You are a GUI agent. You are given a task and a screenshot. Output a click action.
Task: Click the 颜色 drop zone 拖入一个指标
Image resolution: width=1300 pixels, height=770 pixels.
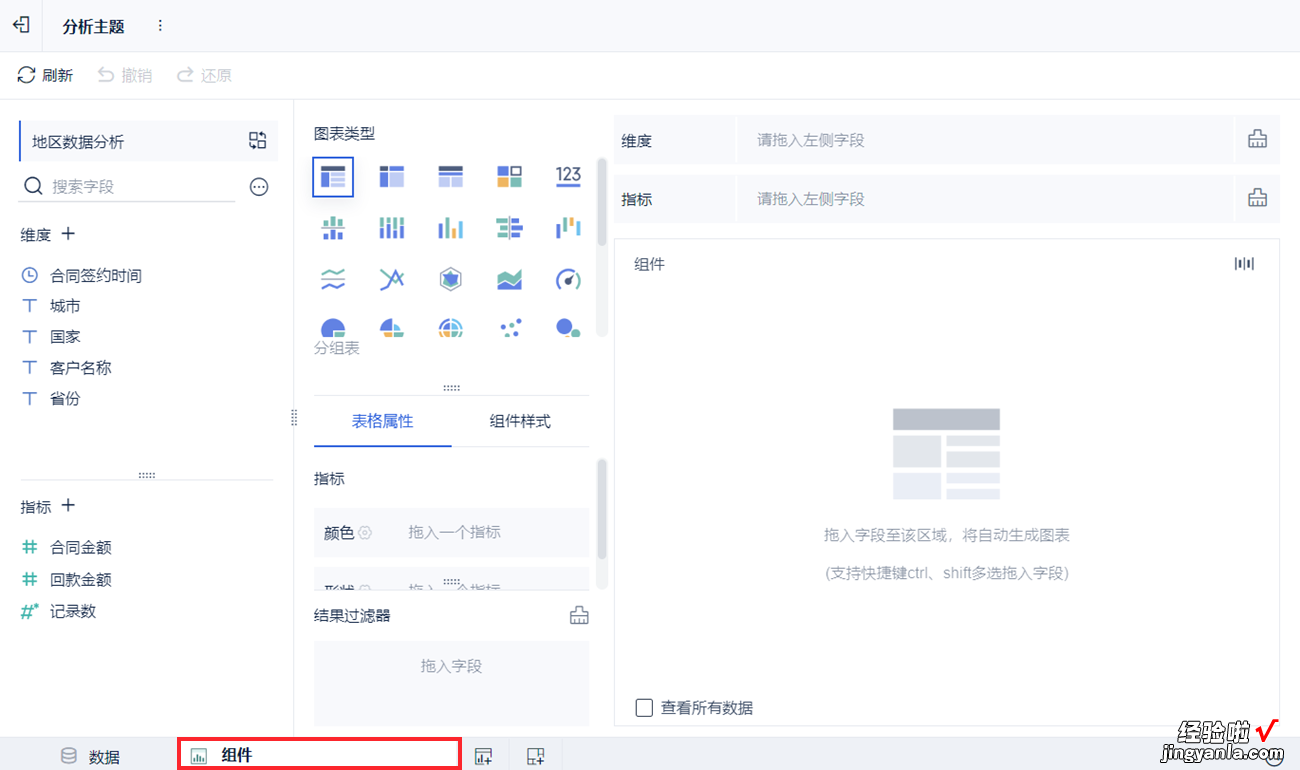point(454,532)
